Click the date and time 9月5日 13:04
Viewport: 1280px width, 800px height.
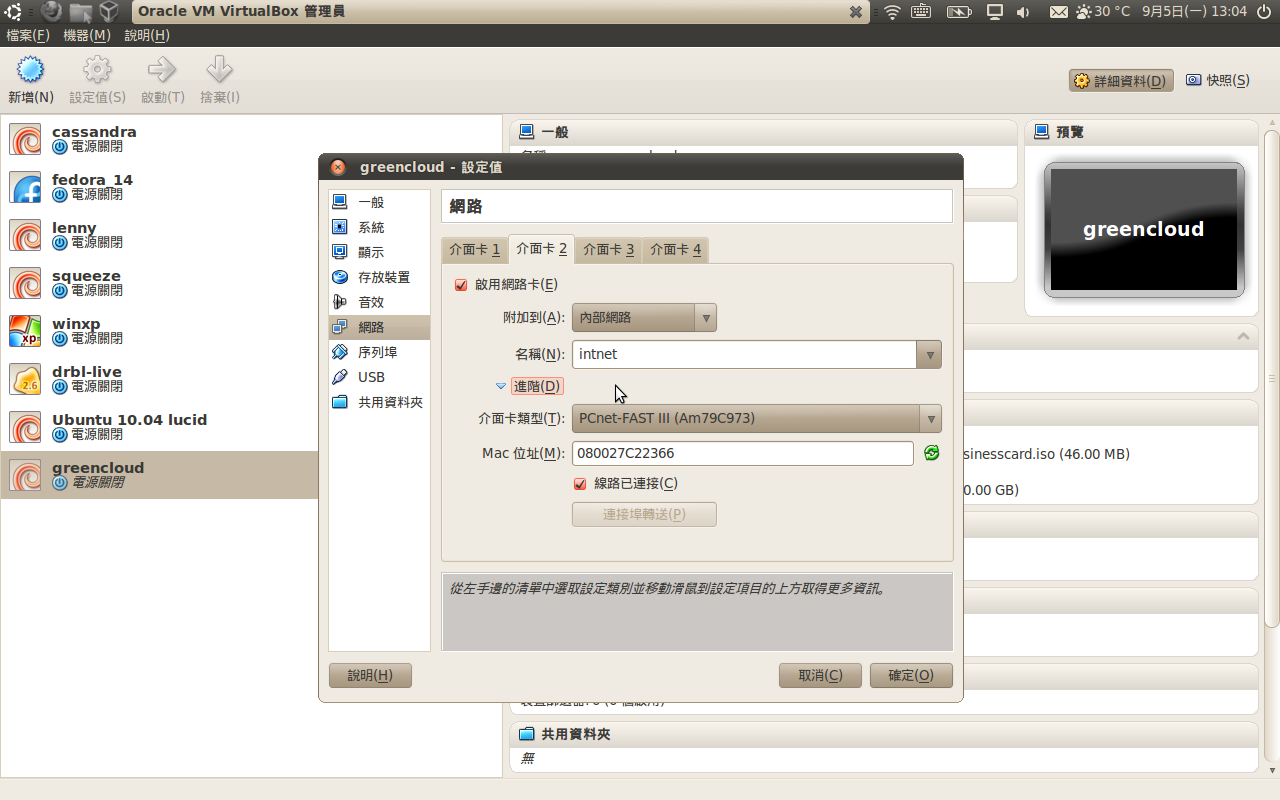tap(1194, 12)
